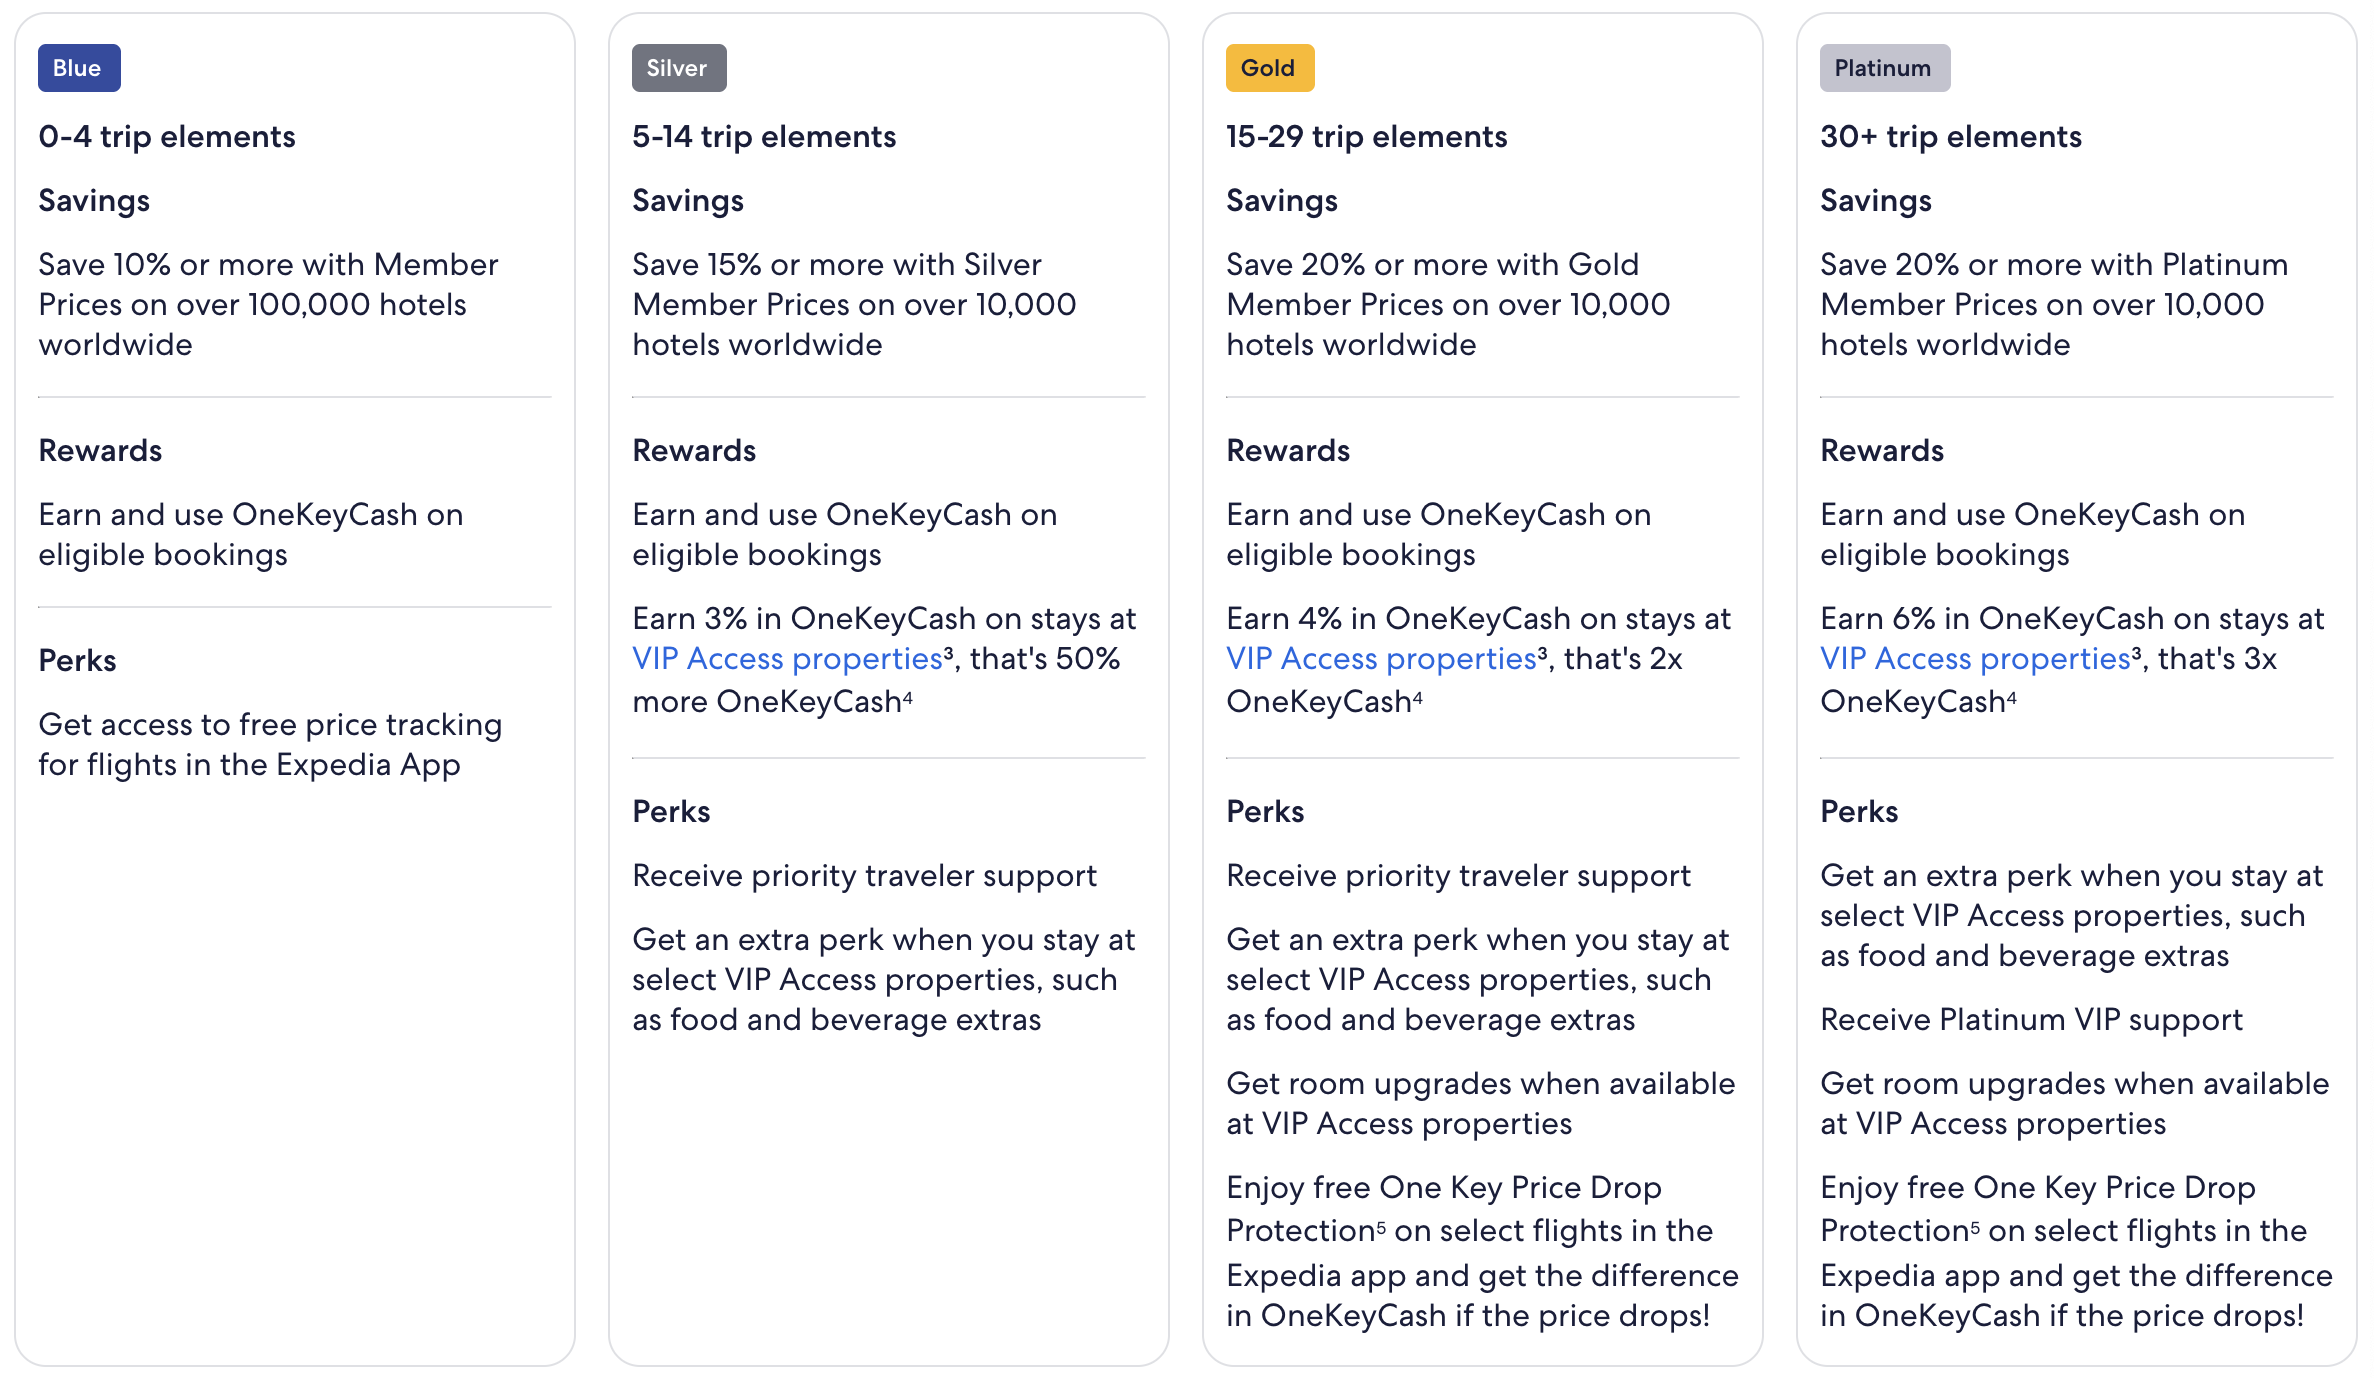Click free price tracking for flights text
This screenshot has width=2374, height=1378.
click(x=270, y=744)
